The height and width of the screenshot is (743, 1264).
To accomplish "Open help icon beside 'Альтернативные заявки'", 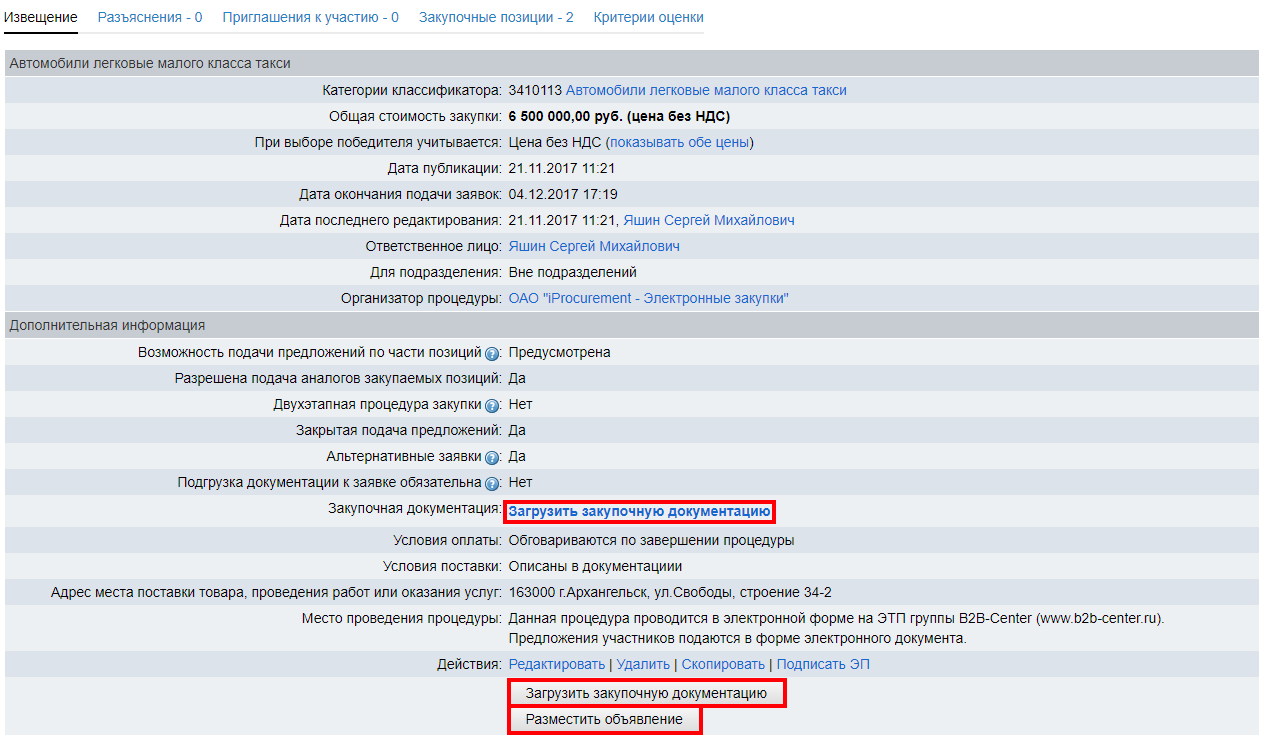I will pyautogui.click(x=492, y=457).
